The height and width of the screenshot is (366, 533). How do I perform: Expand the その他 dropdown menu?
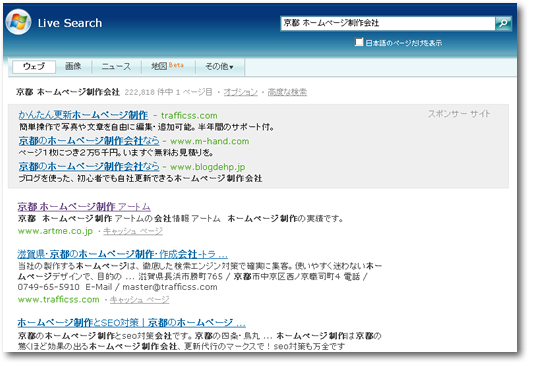(x=219, y=66)
